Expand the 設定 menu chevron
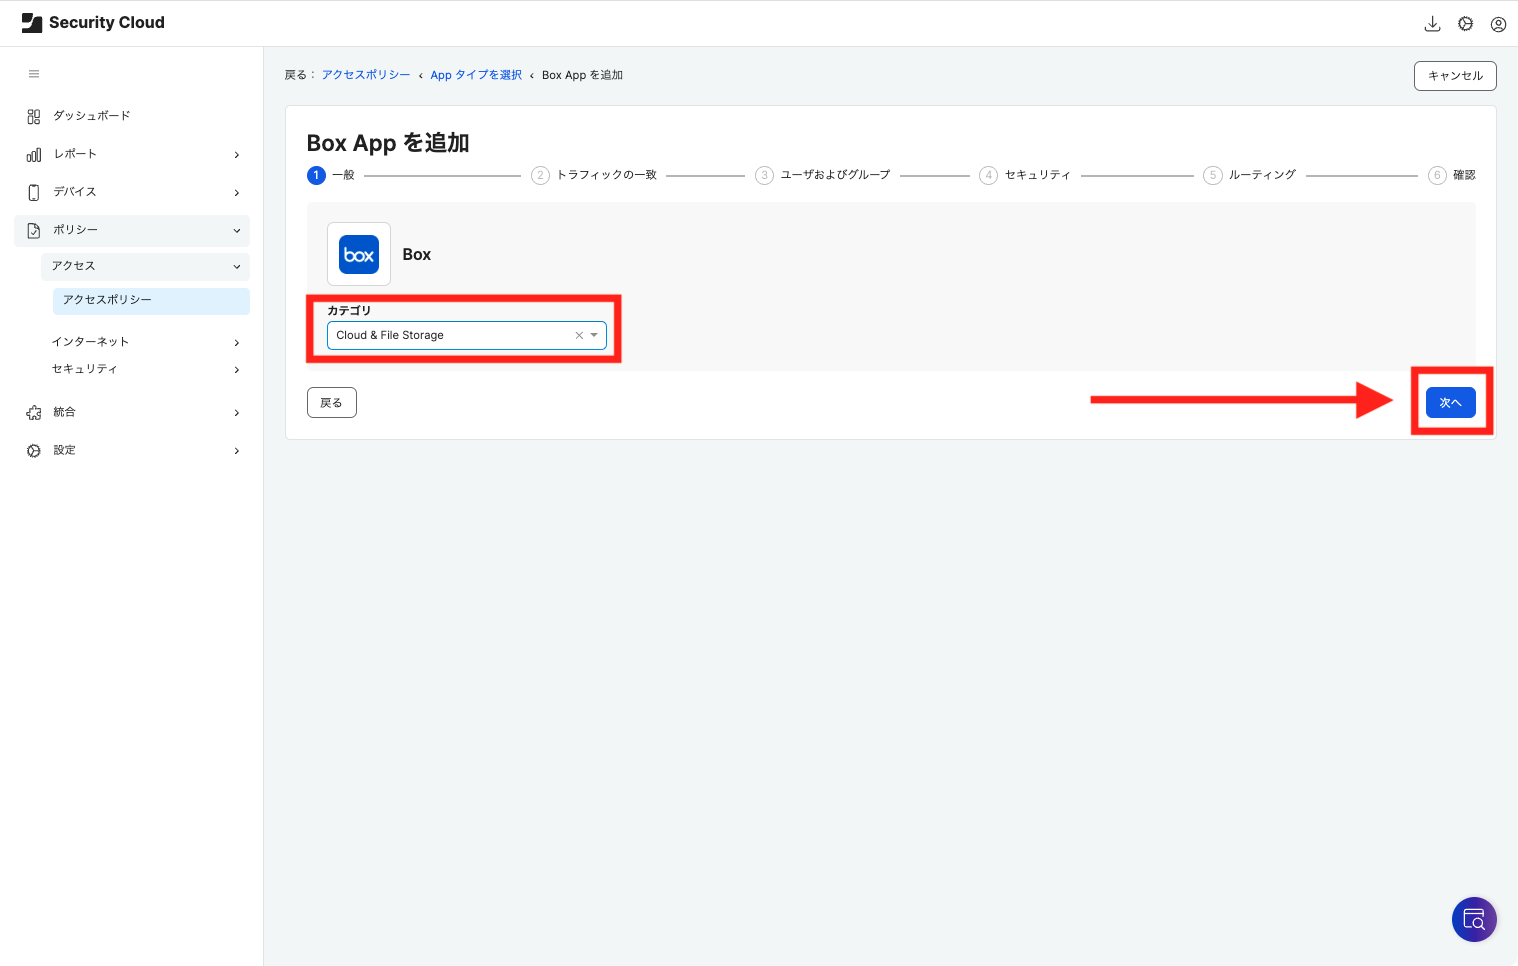Viewport: 1518px width, 966px height. 237,451
